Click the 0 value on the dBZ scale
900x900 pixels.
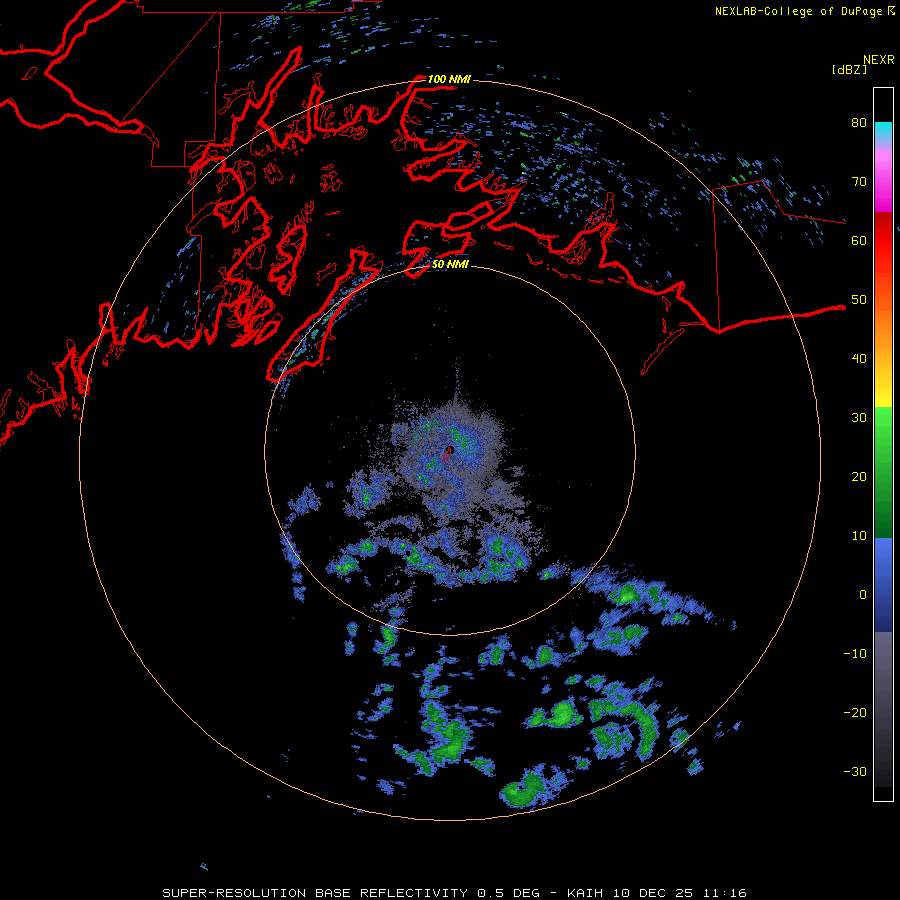(x=863, y=595)
